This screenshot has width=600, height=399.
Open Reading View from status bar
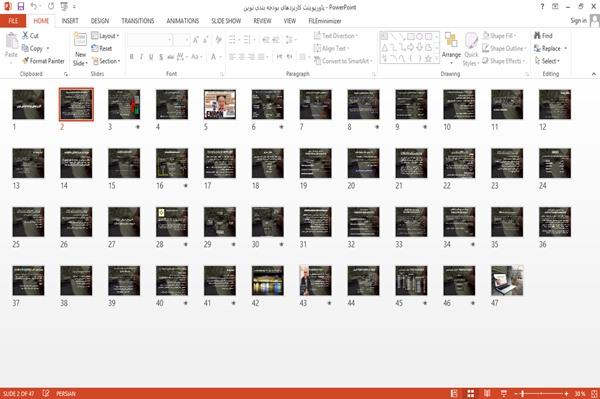coord(487,393)
